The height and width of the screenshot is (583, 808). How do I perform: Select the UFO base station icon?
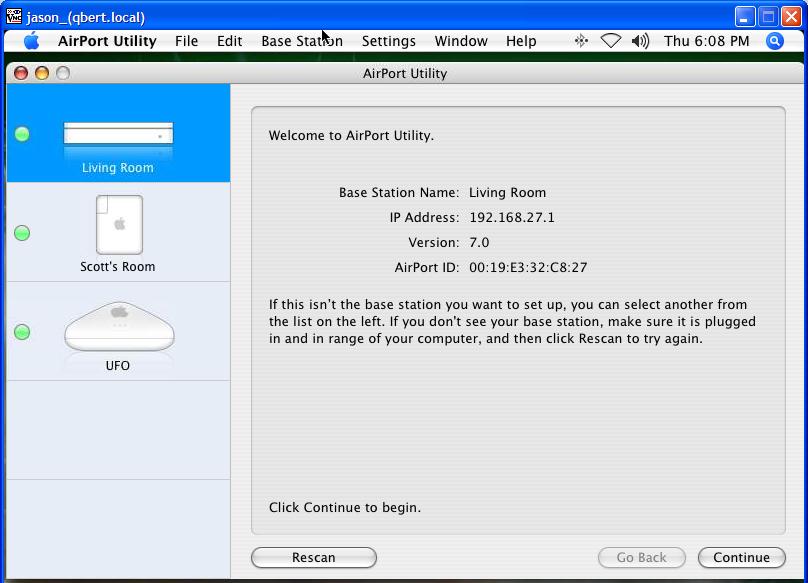point(119,327)
